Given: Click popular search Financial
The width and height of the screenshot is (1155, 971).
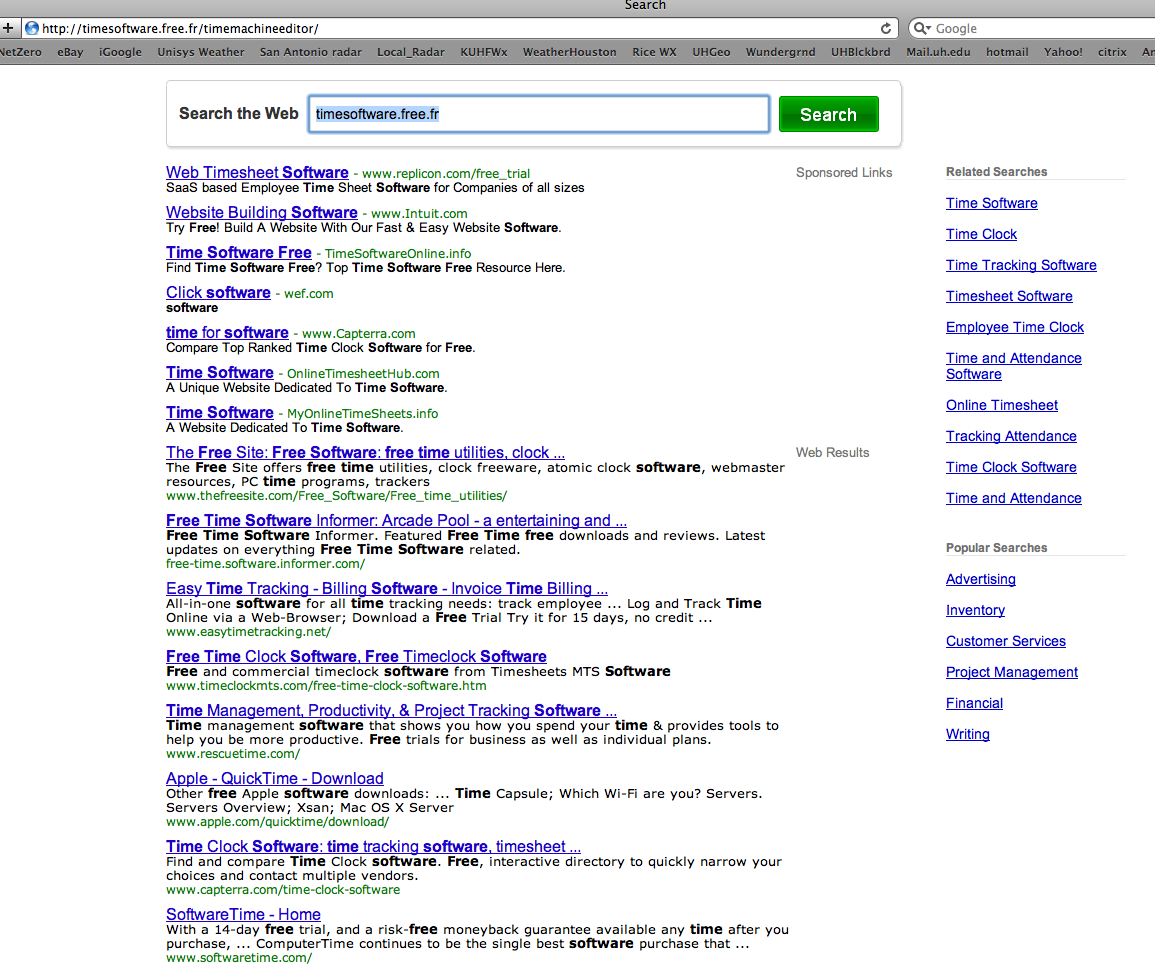Looking at the screenshot, I should (974, 703).
